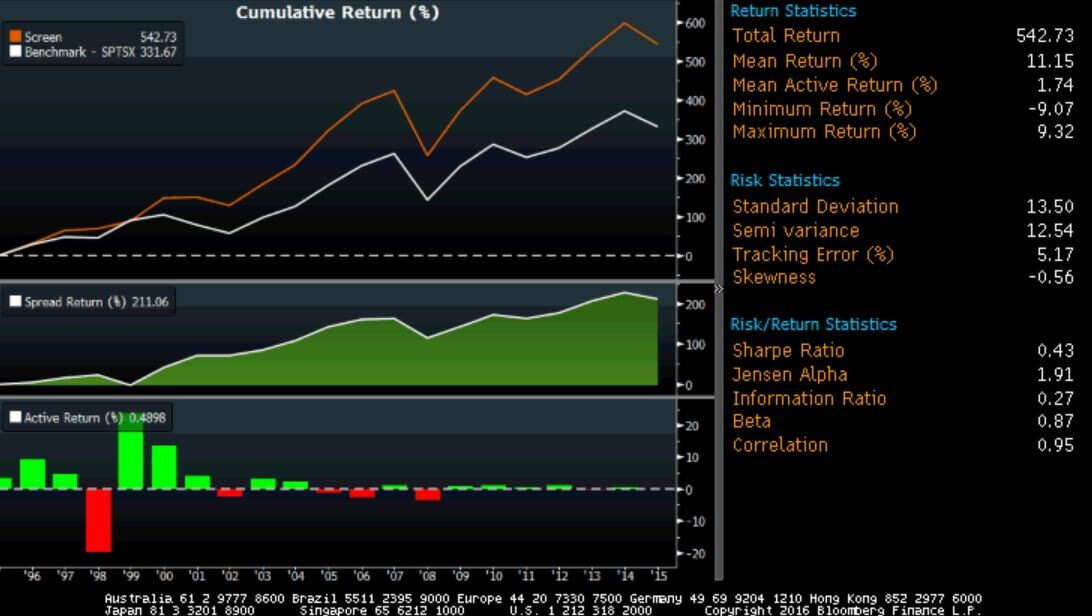
Task: Click the Correlation value 0.95
Action: 1055,445
